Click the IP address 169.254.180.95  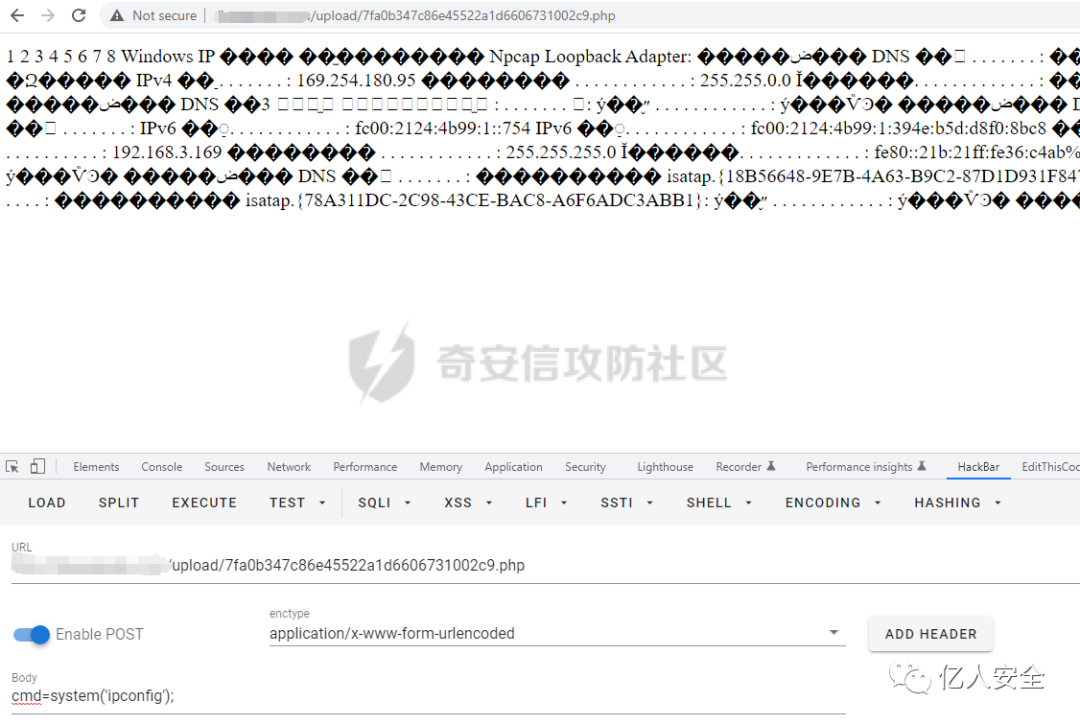(356, 81)
